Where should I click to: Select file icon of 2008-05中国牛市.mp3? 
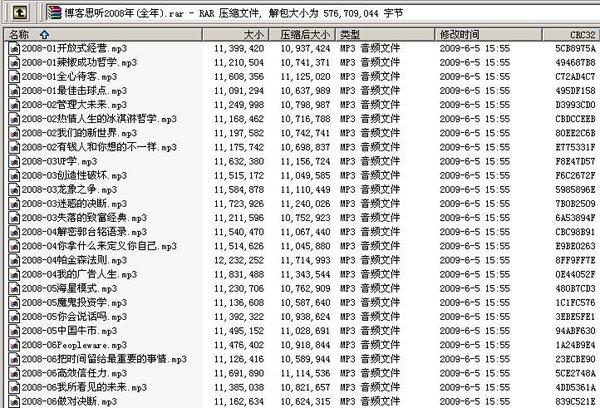pos(14,331)
